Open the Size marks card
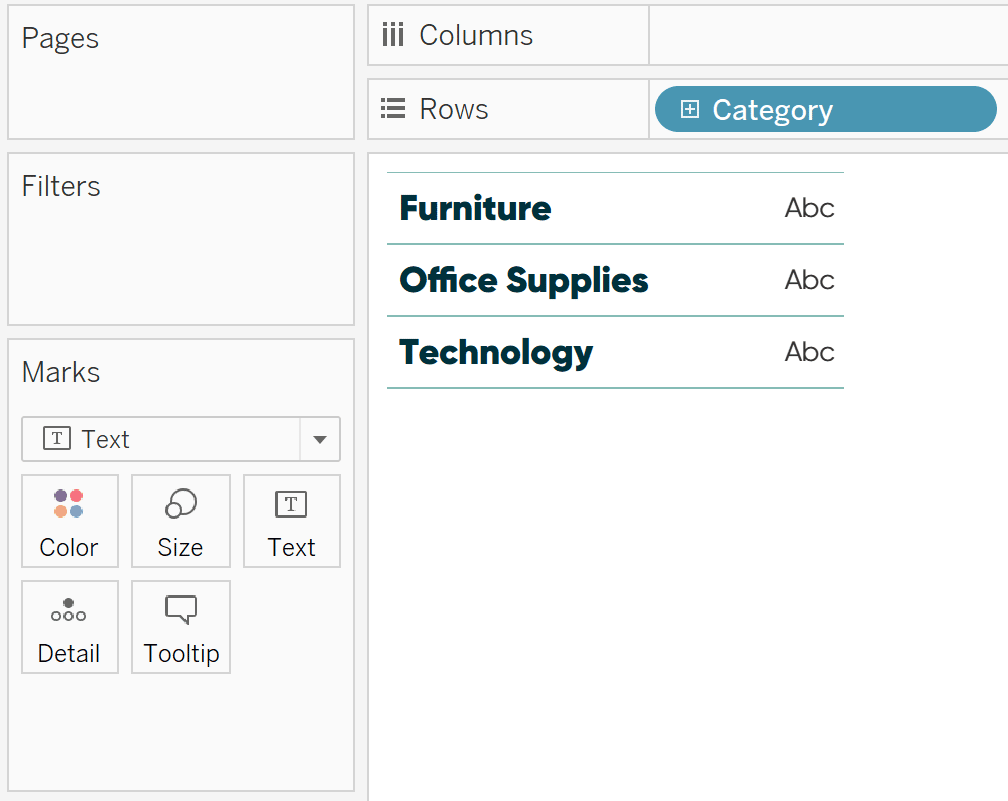Screen dimensions: 1008x801 pyautogui.click(x=181, y=521)
